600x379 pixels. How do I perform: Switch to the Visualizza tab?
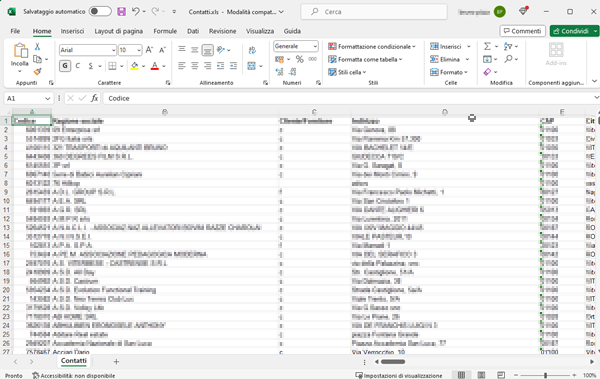pyautogui.click(x=260, y=31)
